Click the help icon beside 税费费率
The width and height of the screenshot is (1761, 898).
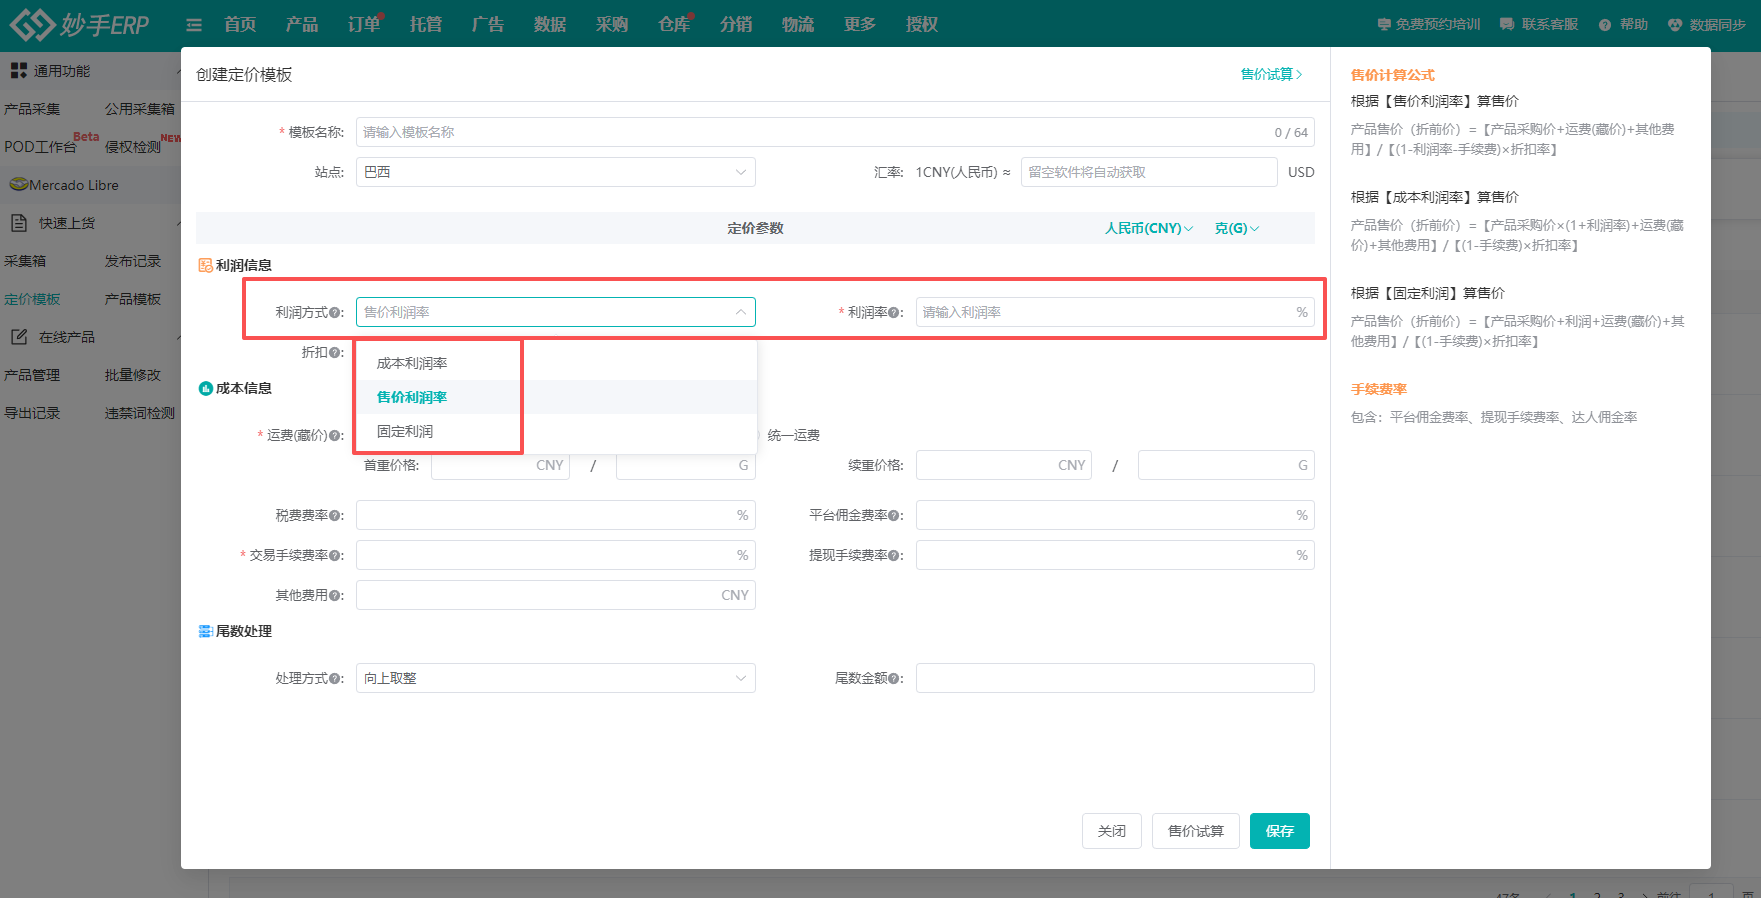(336, 516)
